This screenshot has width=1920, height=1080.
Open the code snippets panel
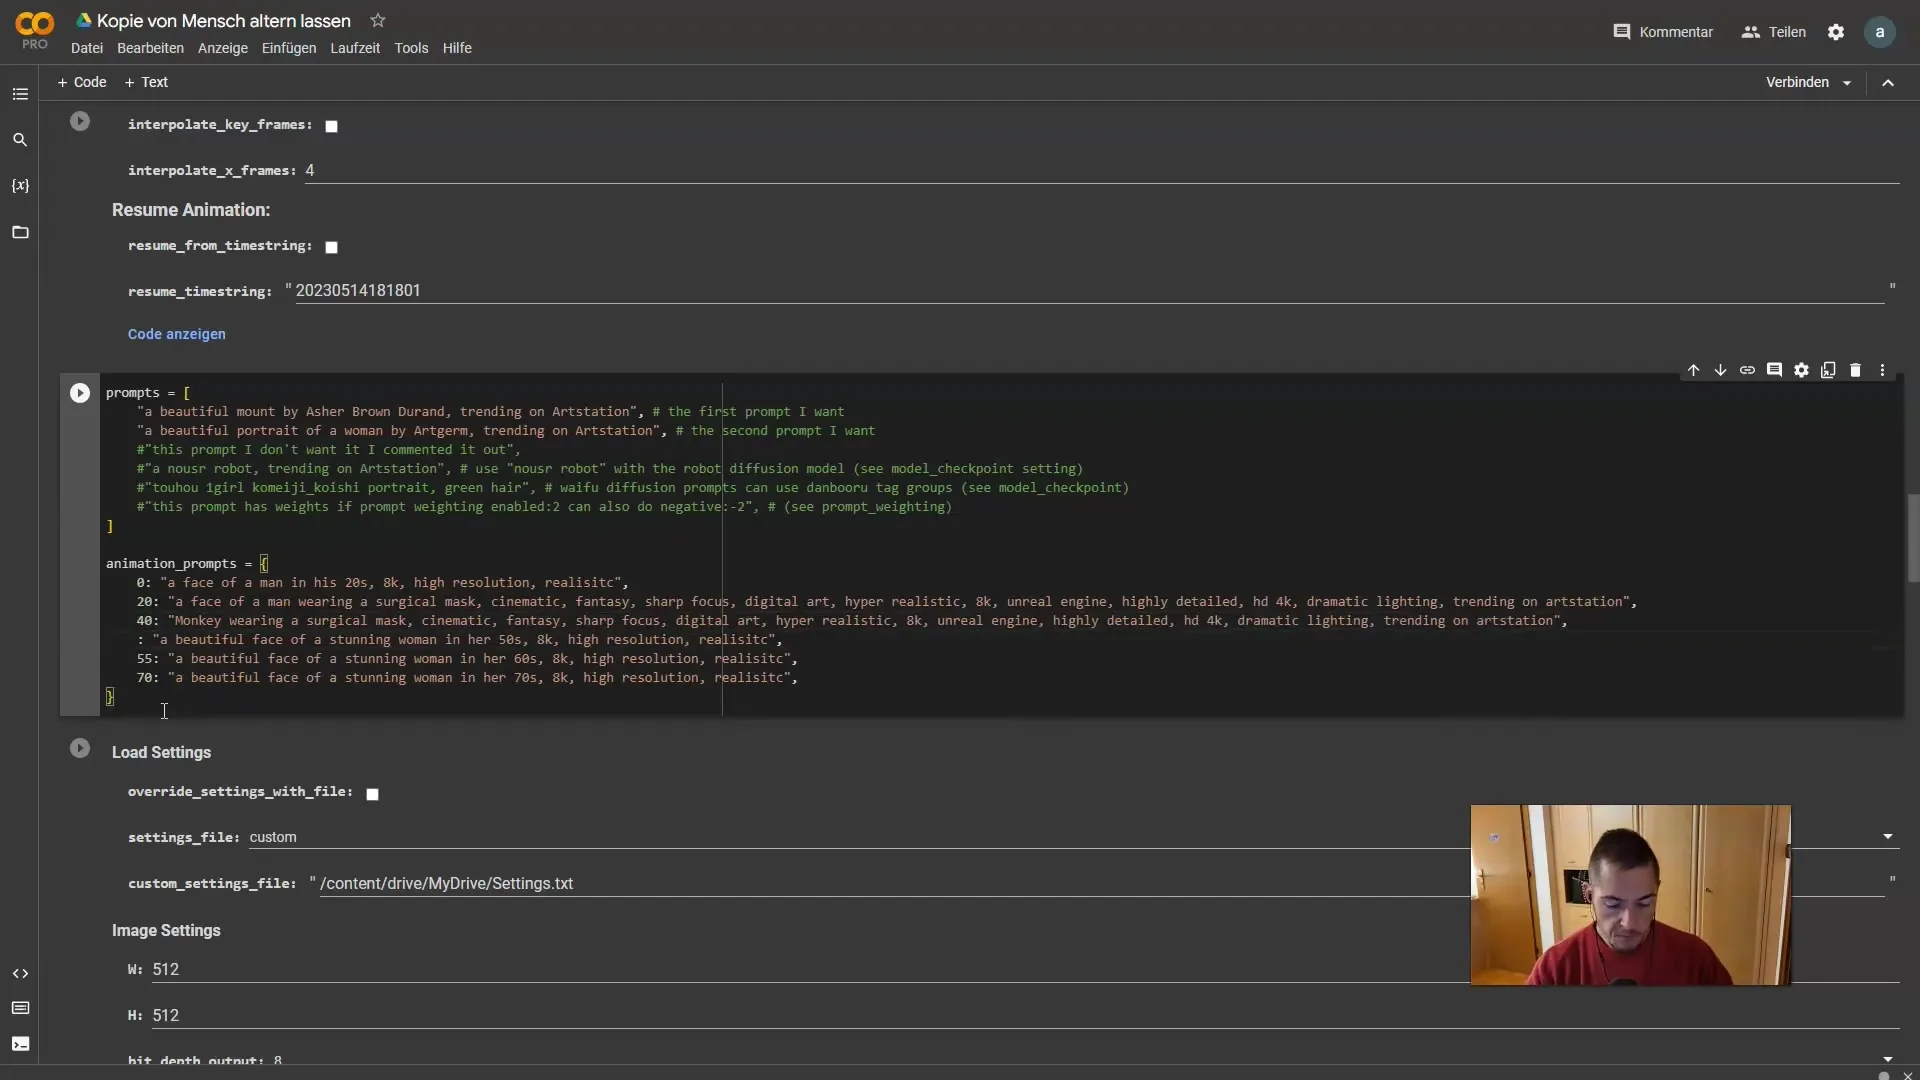pyautogui.click(x=20, y=973)
